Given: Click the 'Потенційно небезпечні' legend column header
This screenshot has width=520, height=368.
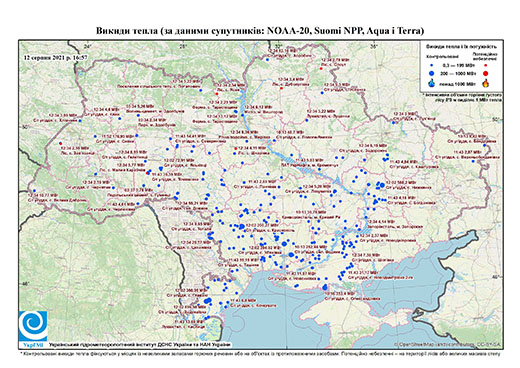Looking at the screenshot, I should pos(485,56).
